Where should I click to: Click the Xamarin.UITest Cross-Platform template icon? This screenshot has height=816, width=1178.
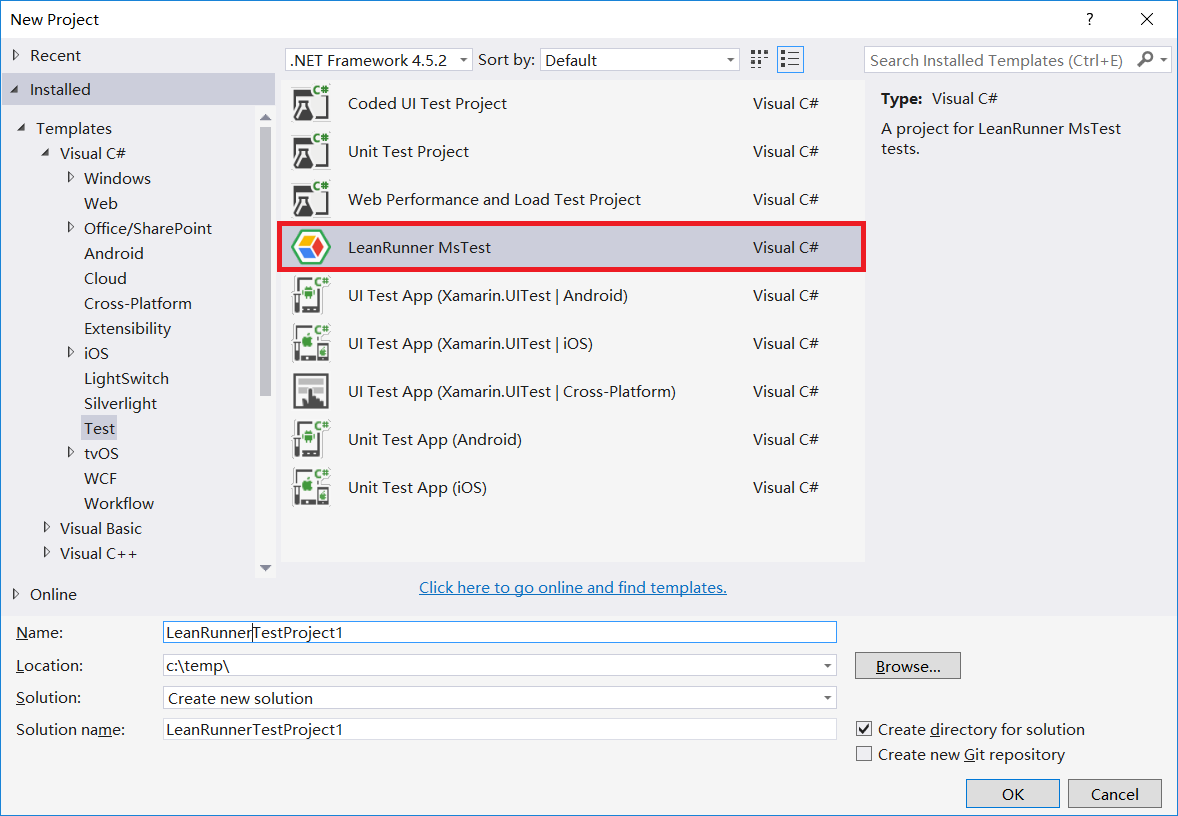pos(310,391)
